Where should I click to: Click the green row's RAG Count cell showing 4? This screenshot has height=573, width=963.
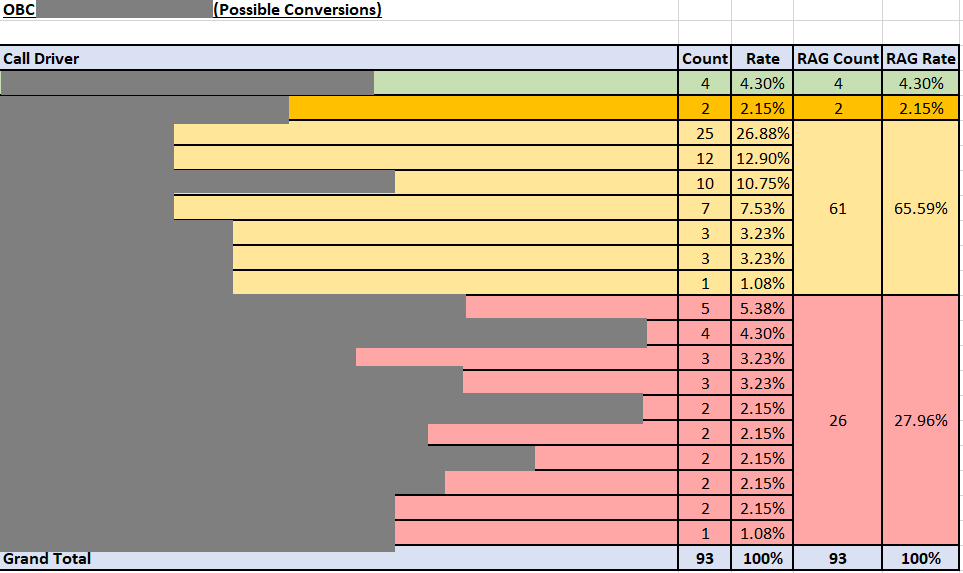pos(838,83)
